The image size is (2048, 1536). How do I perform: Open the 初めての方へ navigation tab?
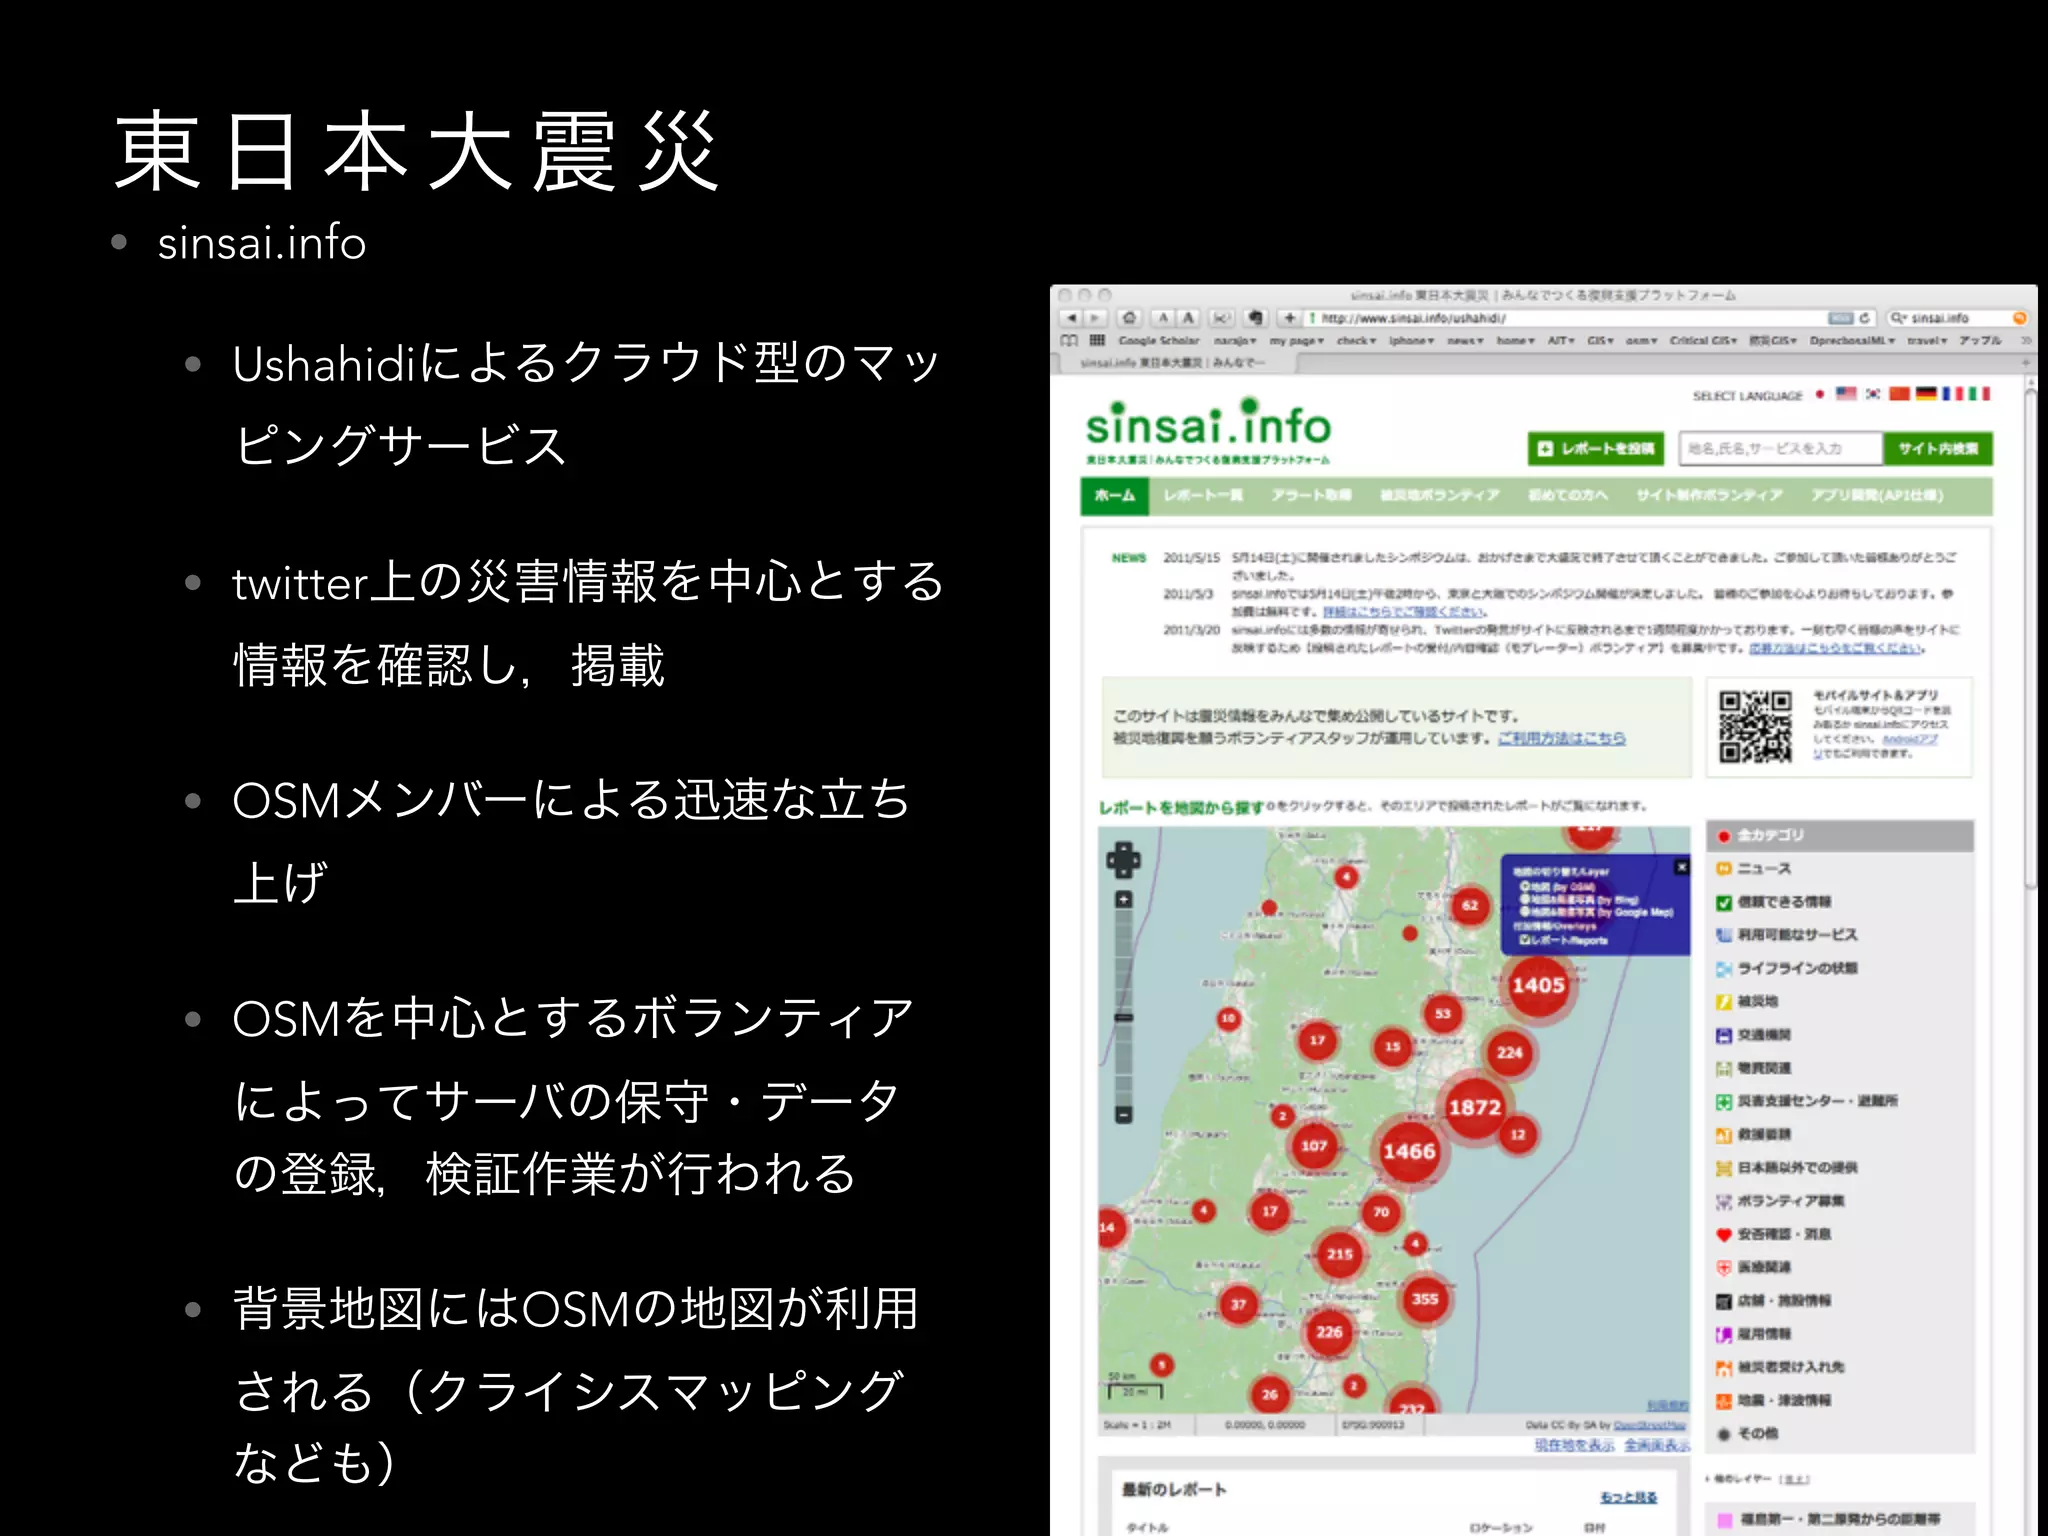tap(1567, 495)
